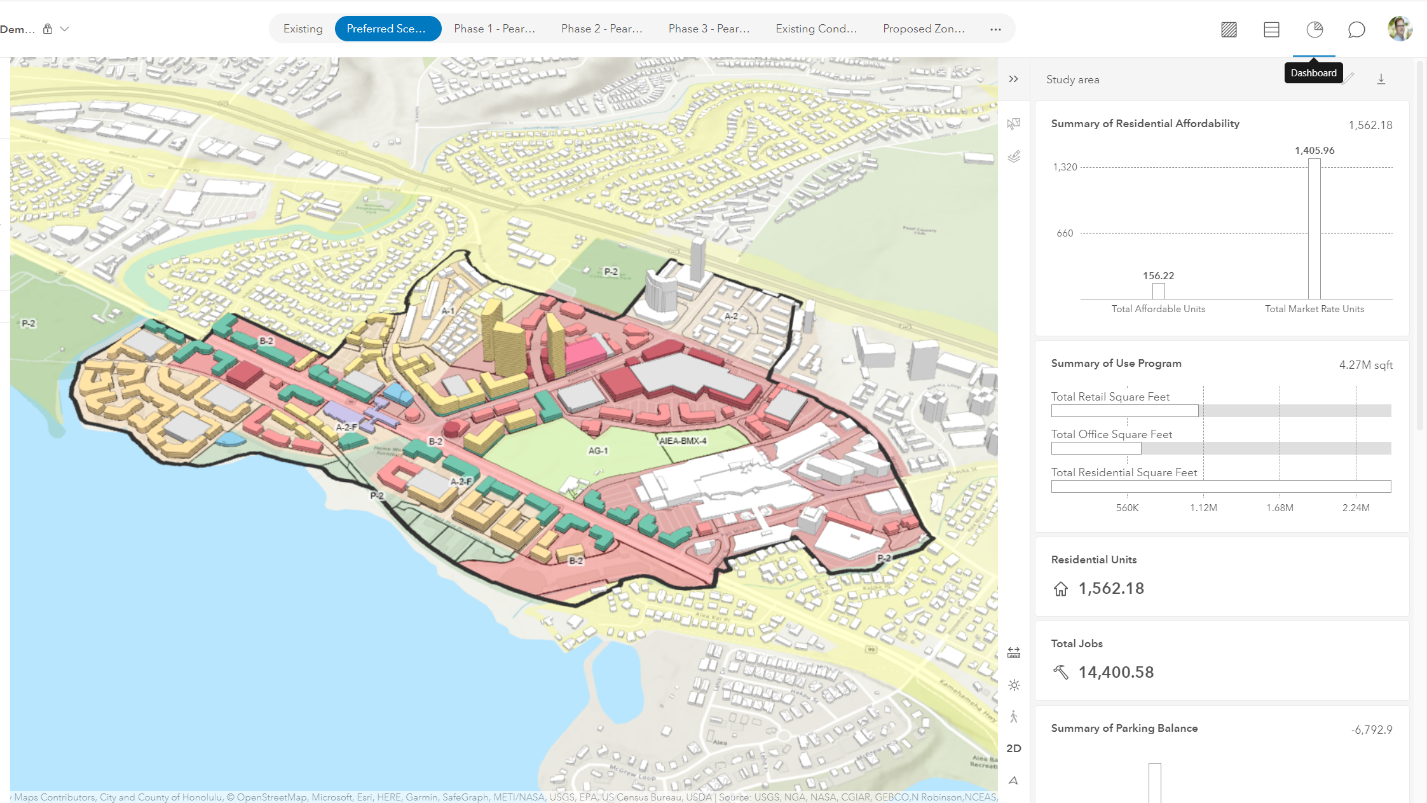1427x803 pixels.
Task: Start the pedestrian walkthrough mode
Action: click(1013, 716)
